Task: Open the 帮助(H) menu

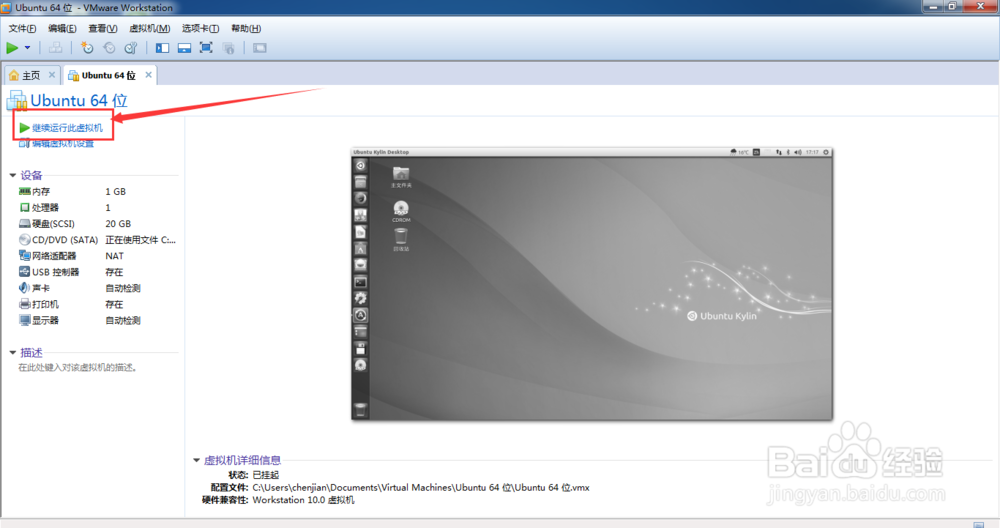Action: [246, 28]
